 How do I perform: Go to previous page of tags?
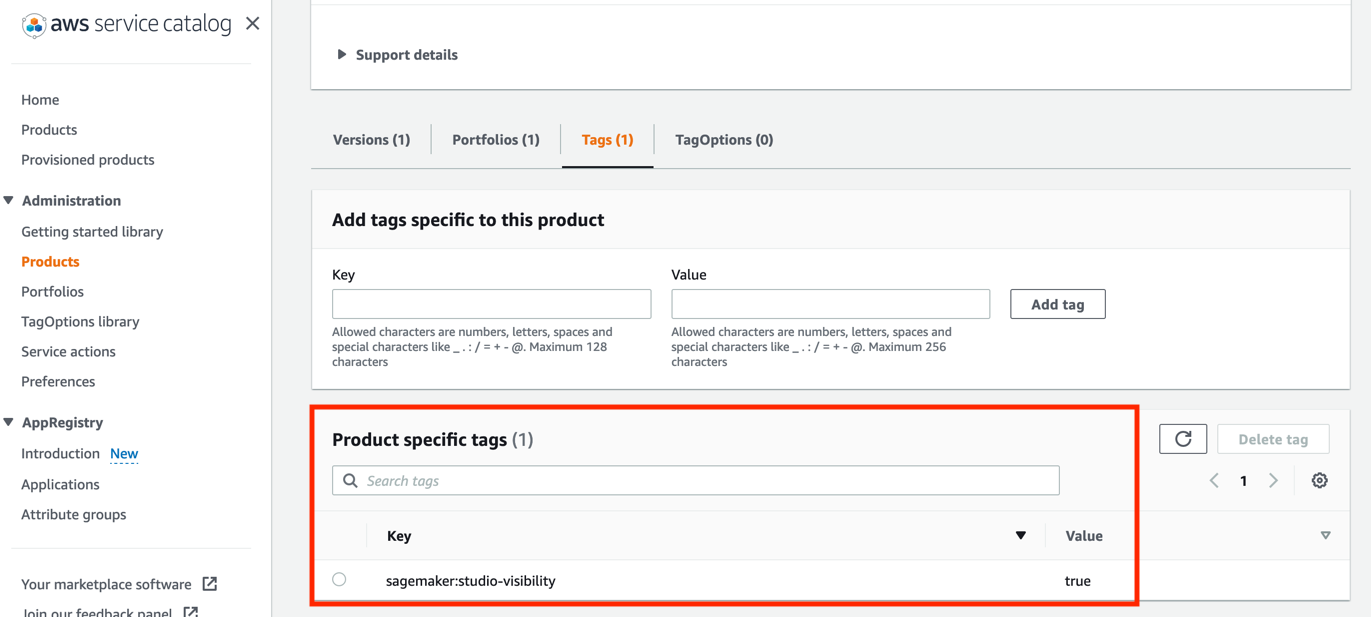pyautogui.click(x=1214, y=481)
